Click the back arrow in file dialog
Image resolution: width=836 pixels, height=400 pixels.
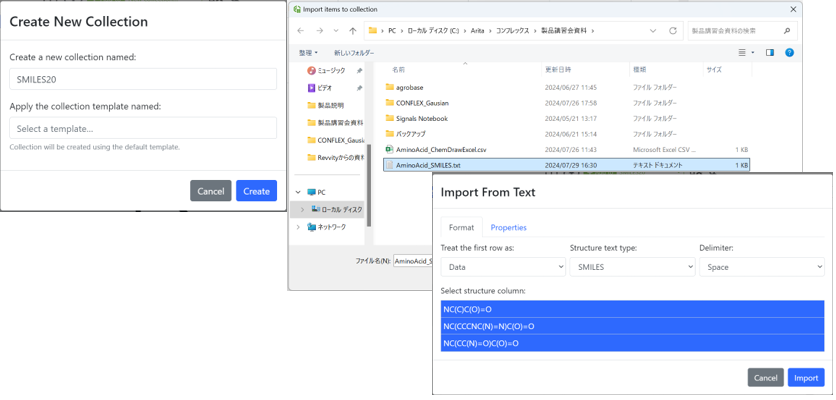tap(300, 31)
